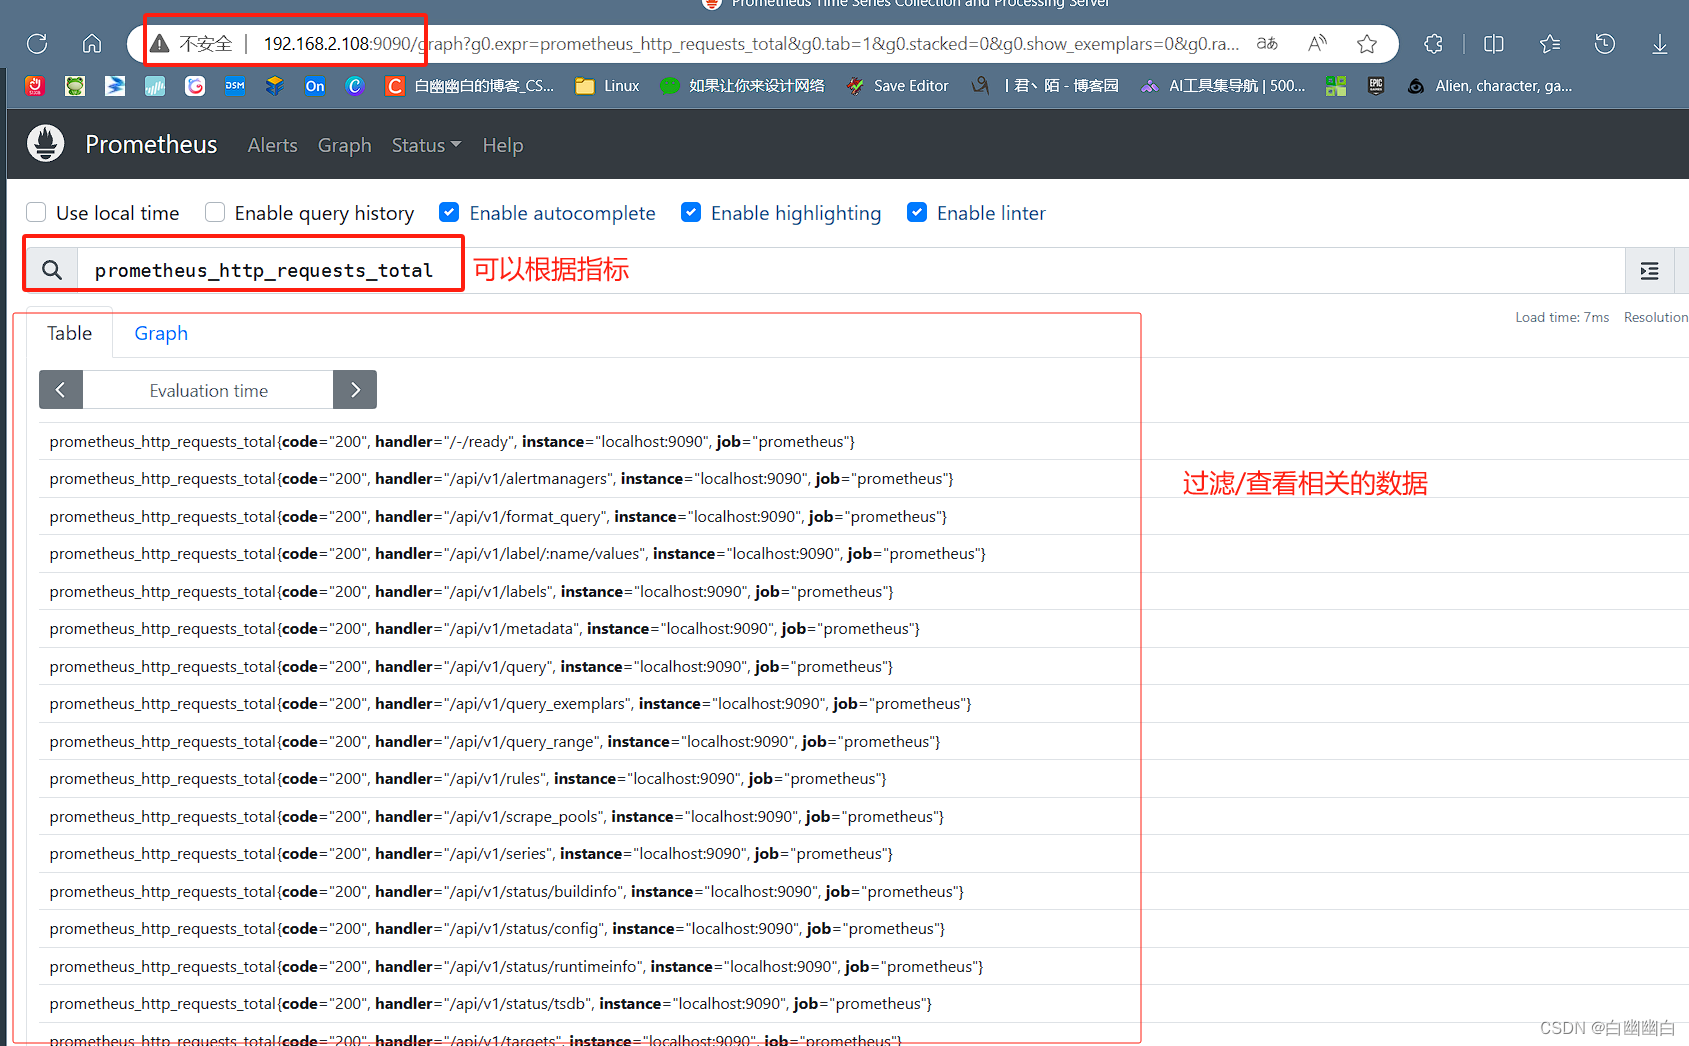Open the browser extensions puzzle icon
The image size is (1689, 1046).
point(1434,44)
